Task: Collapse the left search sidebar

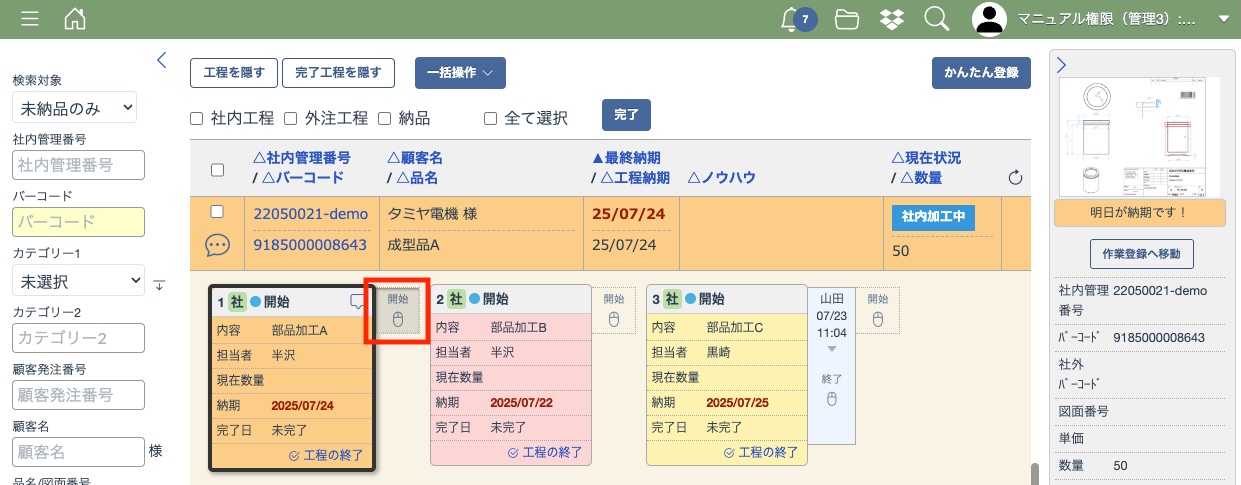Action: point(162,60)
